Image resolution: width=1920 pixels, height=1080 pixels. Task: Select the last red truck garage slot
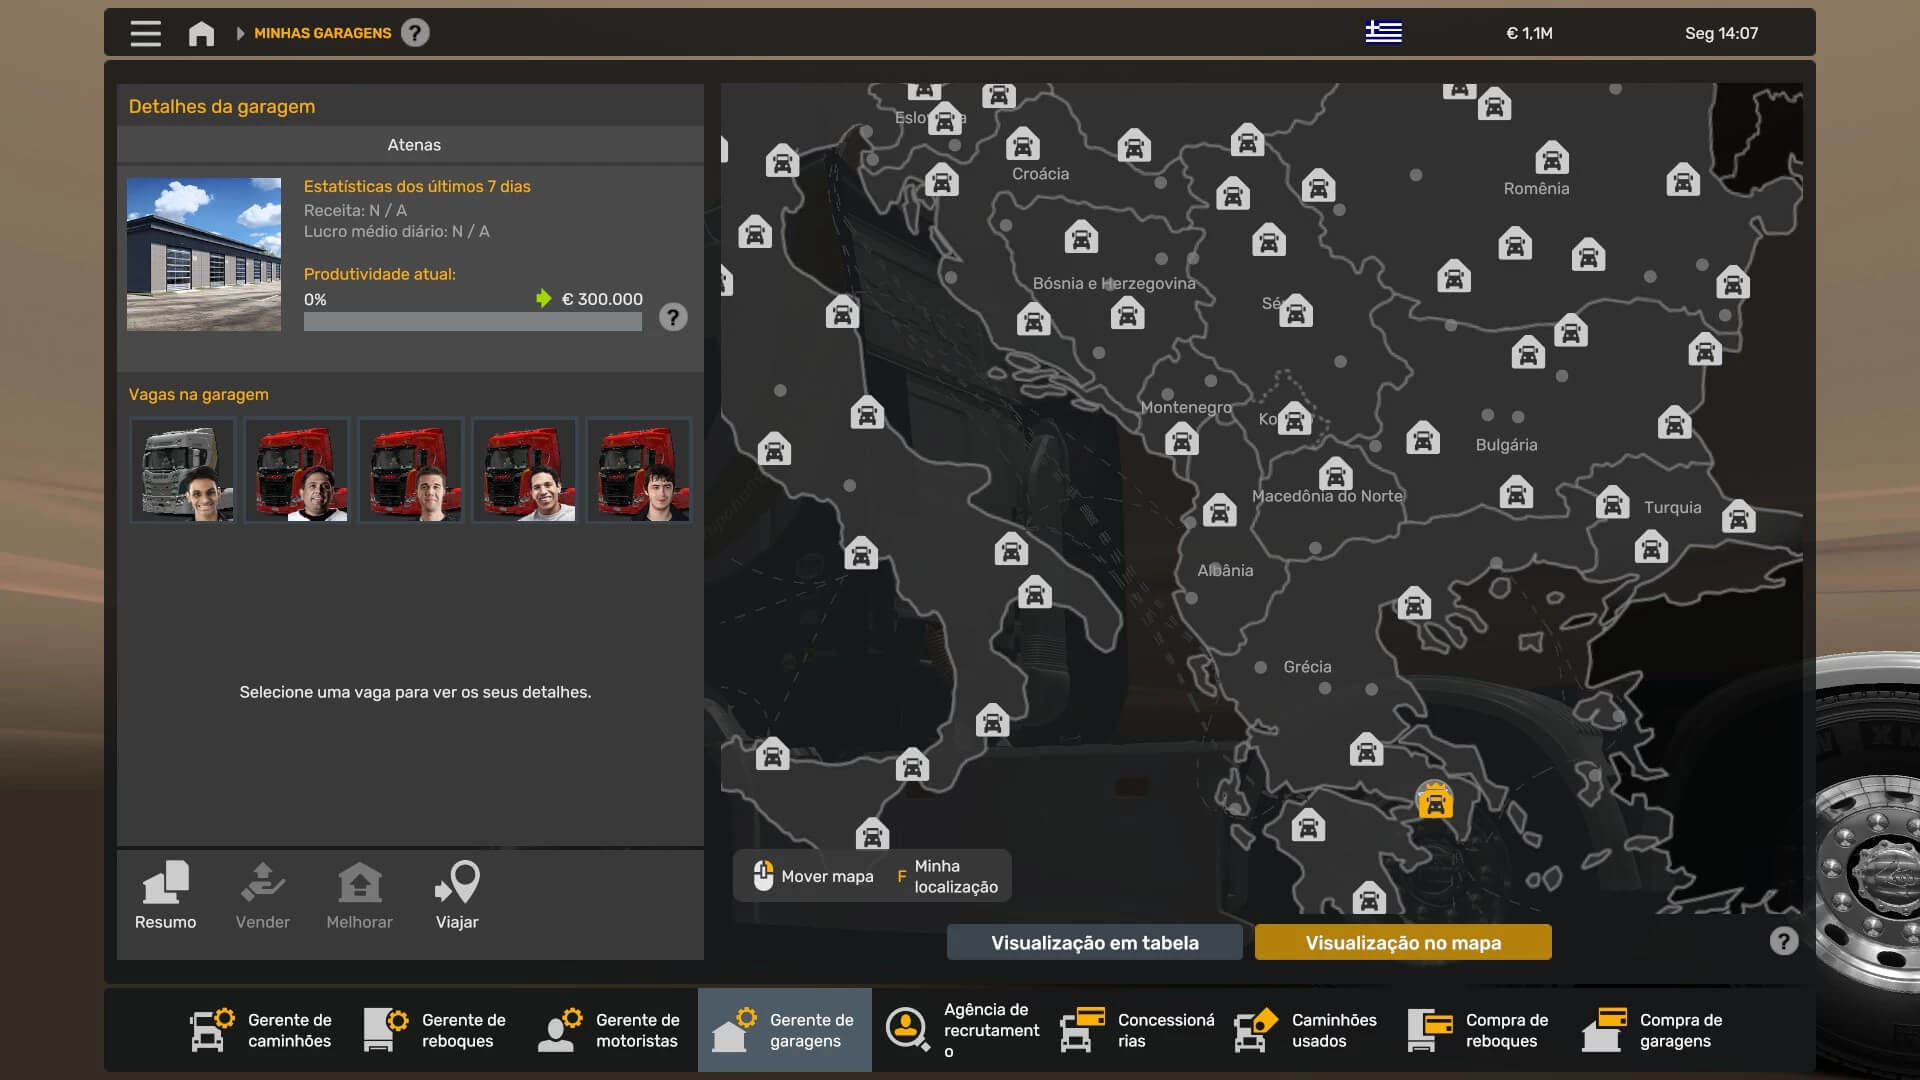[639, 470]
